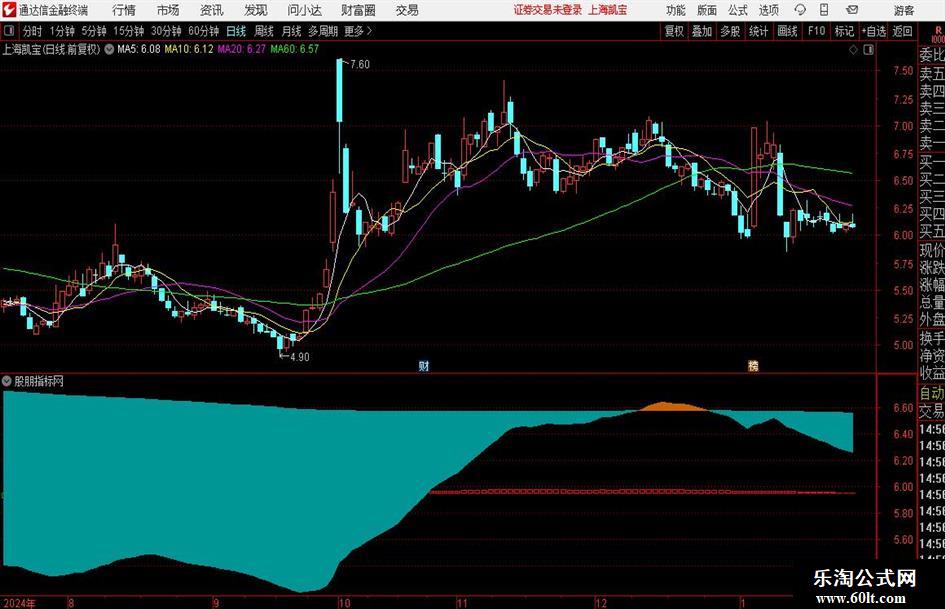Image resolution: width=945 pixels, height=609 pixels.
Task: Open the 多周期 view
Action: pos(323,31)
